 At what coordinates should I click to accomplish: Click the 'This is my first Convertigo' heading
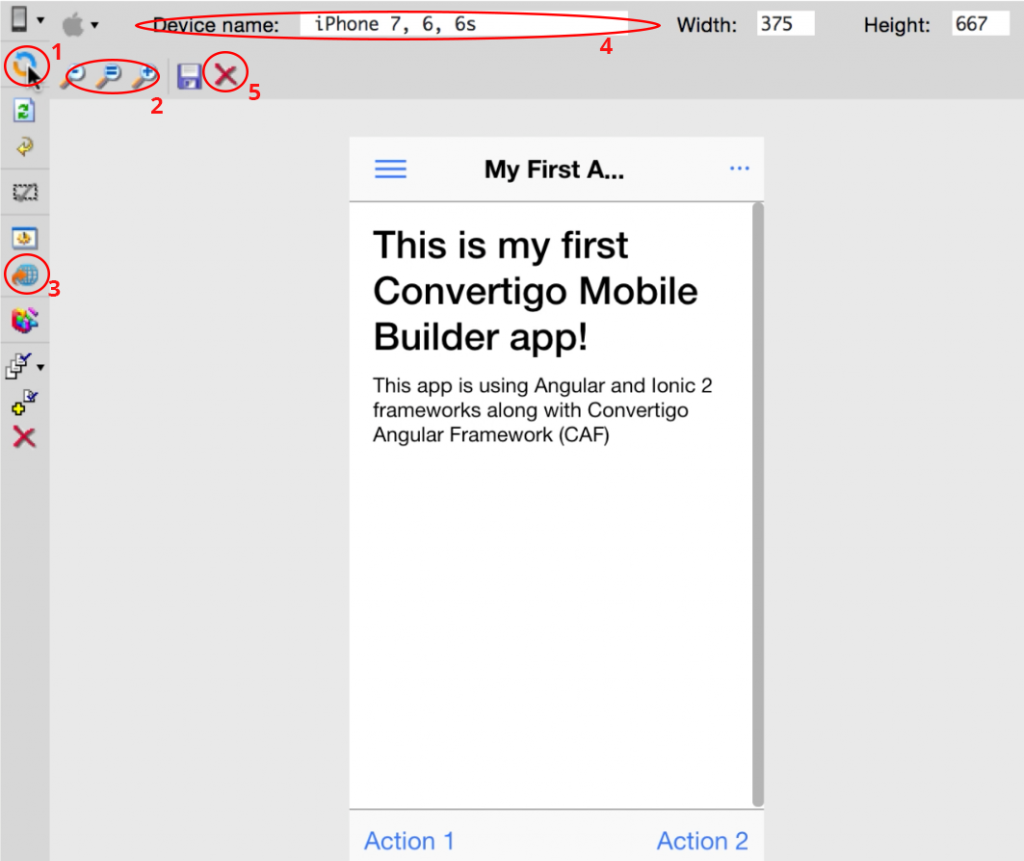(536, 291)
